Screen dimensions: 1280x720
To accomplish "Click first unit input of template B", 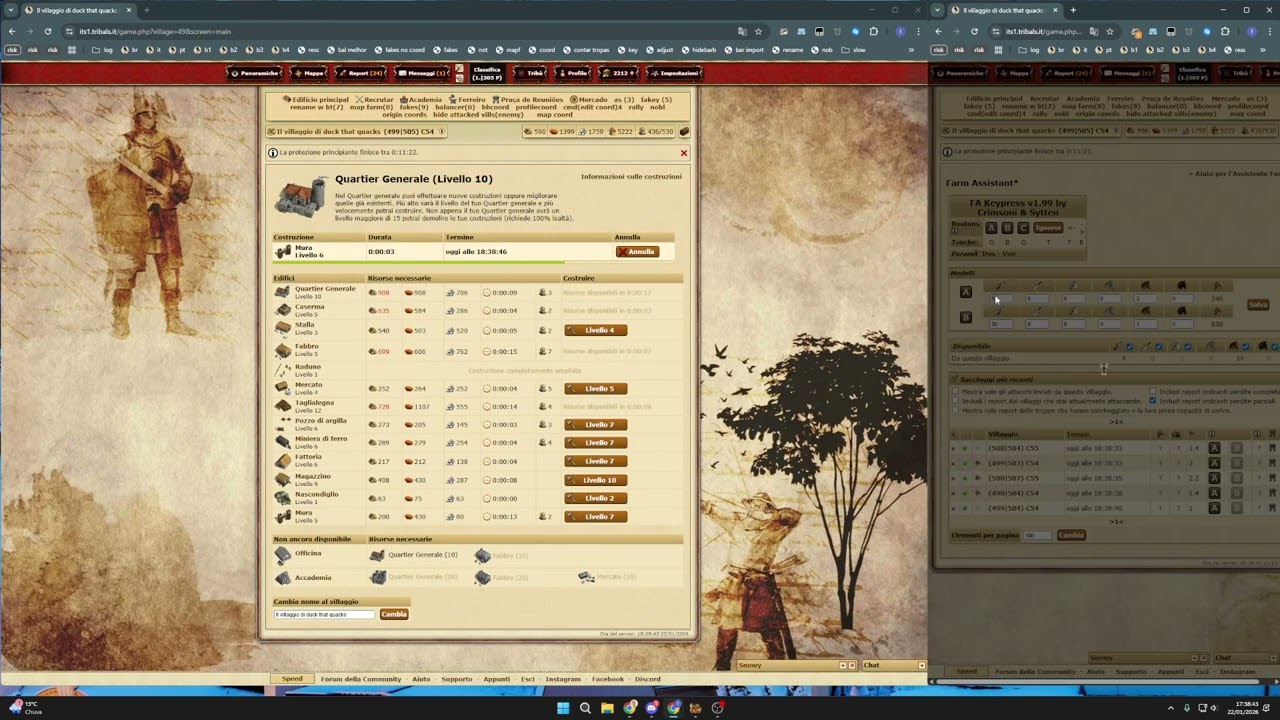I will tap(999, 324).
